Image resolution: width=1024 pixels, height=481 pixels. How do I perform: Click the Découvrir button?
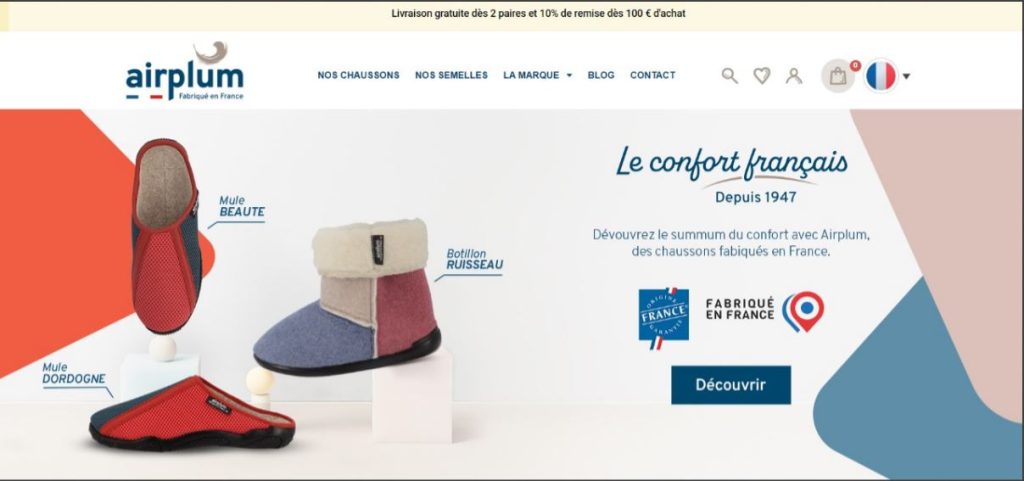pyautogui.click(x=731, y=385)
